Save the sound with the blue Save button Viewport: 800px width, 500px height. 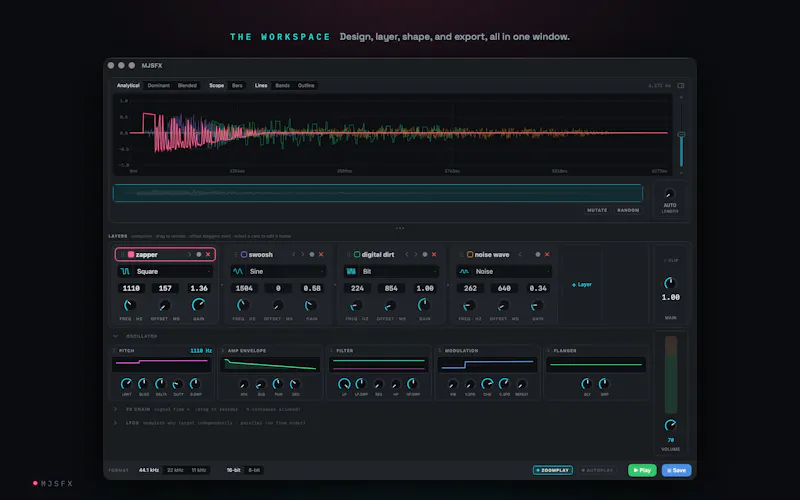point(677,470)
